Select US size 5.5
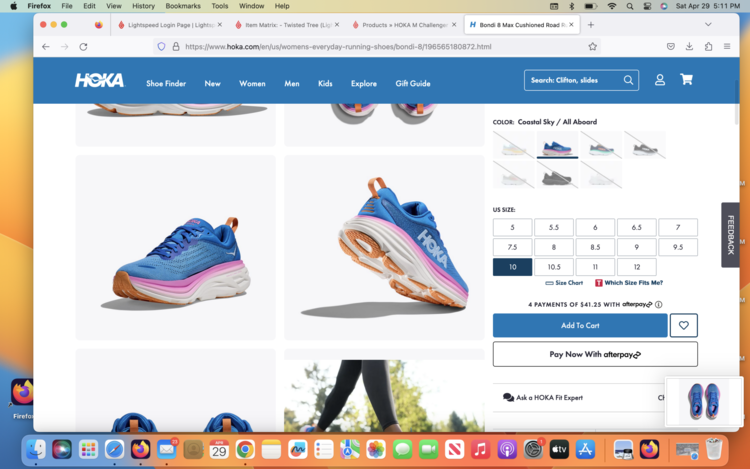The height and width of the screenshot is (469, 750). point(554,227)
